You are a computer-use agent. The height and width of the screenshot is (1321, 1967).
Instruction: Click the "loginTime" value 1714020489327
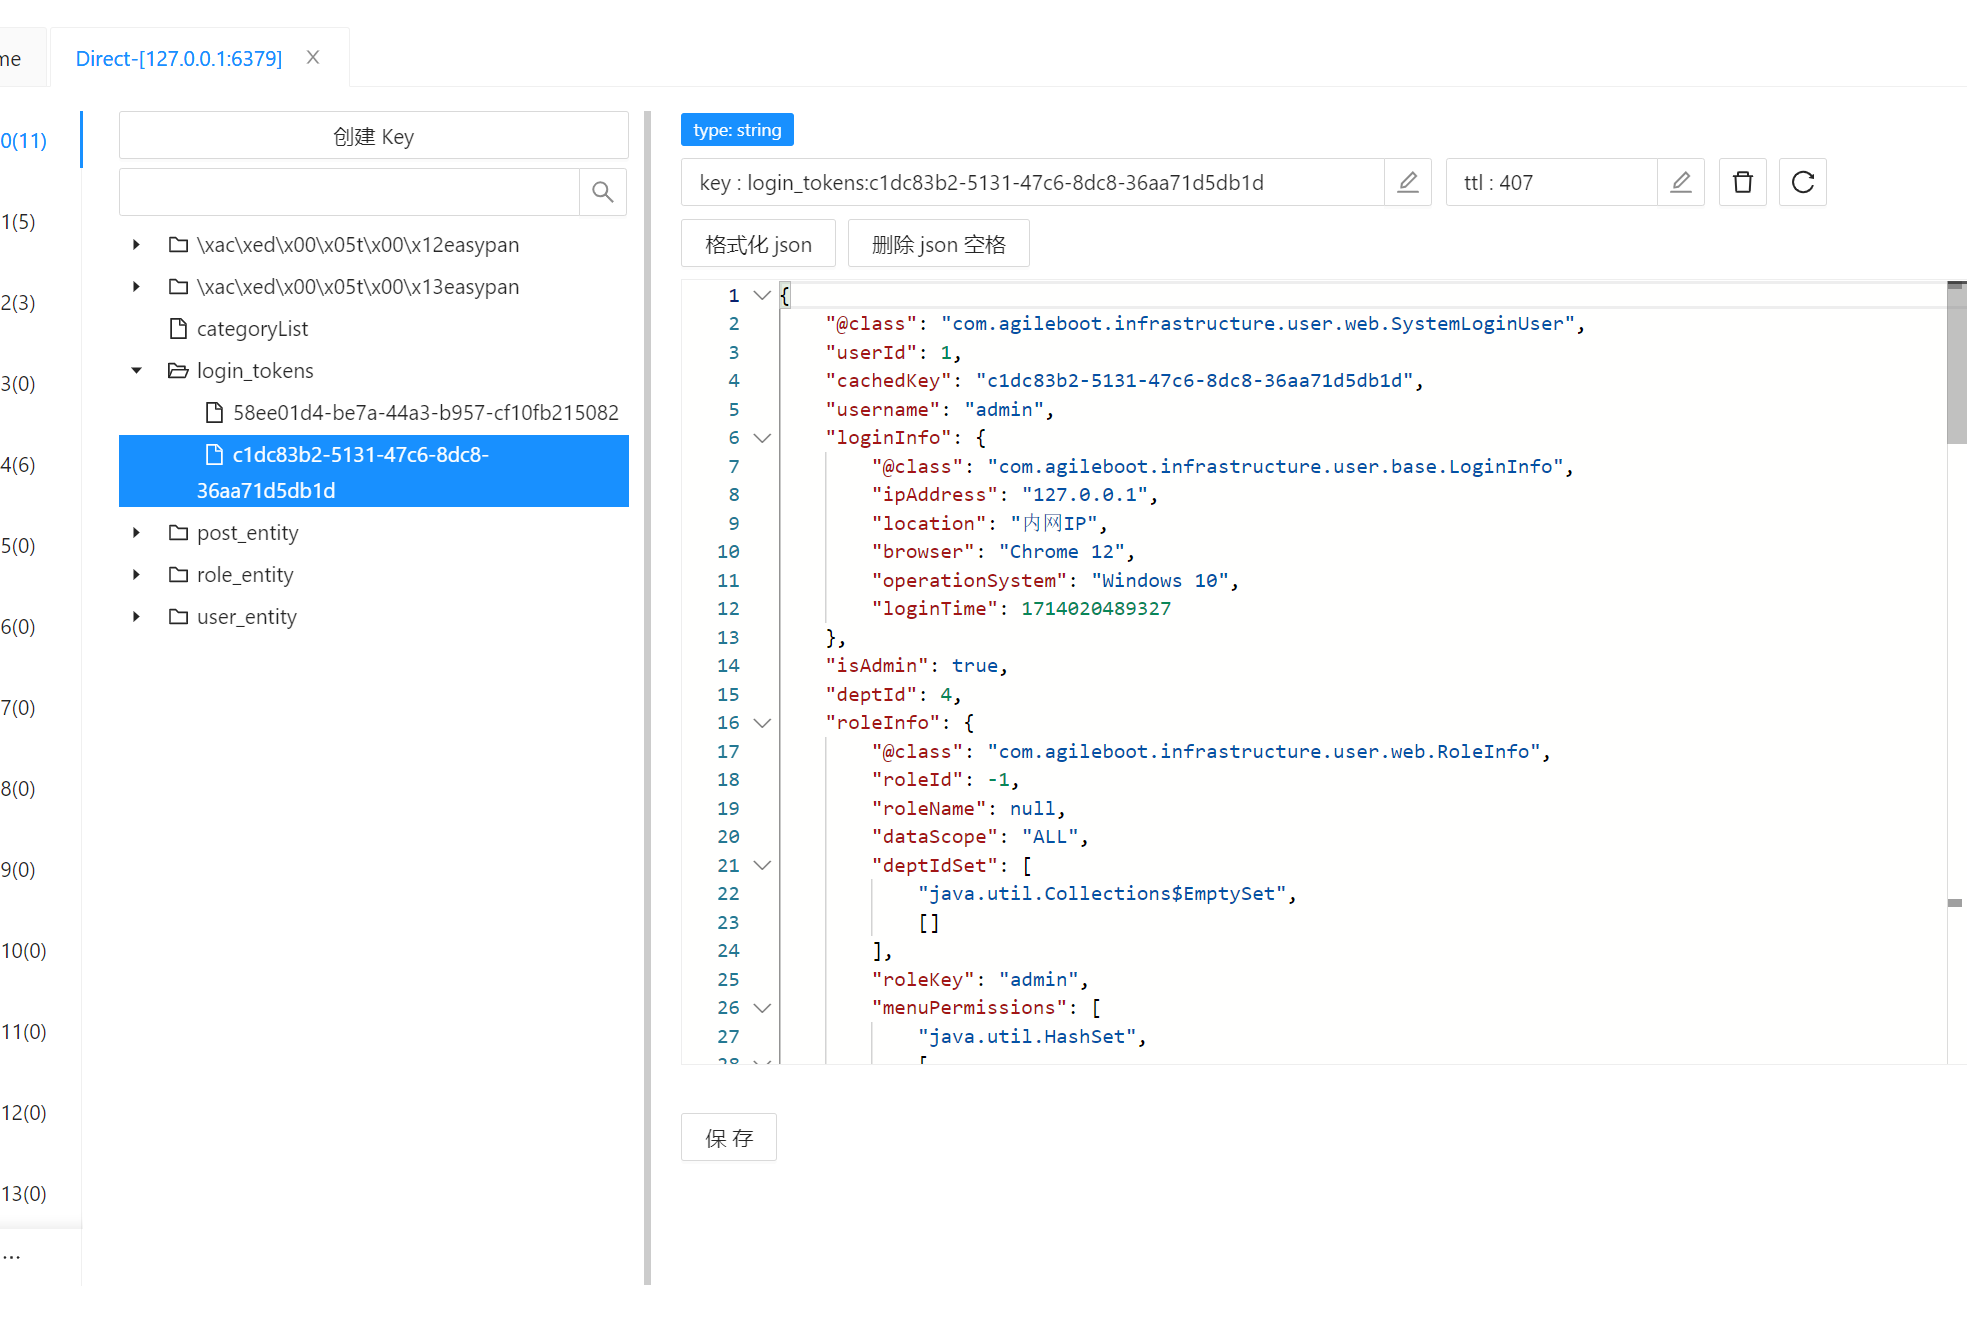click(x=1096, y=608)
